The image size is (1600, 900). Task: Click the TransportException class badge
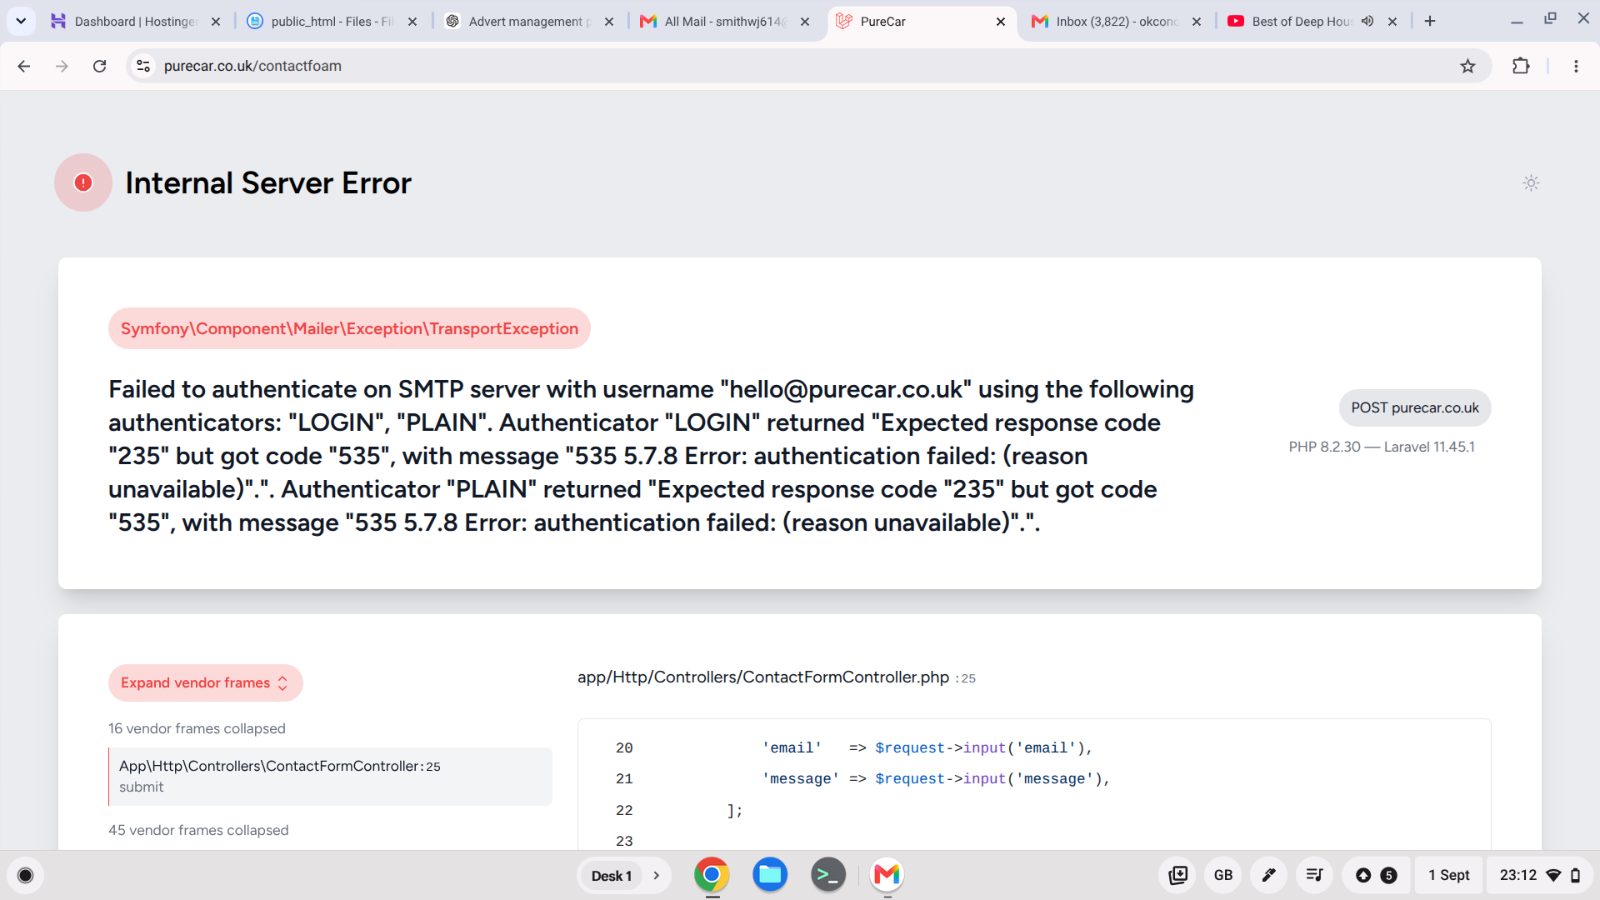pyautogui.click(x=349, y=328)
